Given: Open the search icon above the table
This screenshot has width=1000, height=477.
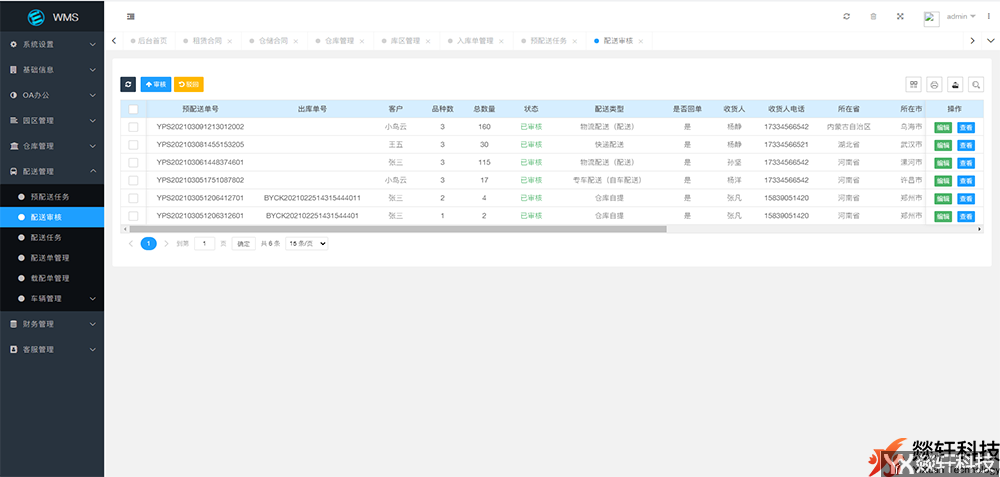Looking at the screenshot, I should pos(976,85).
